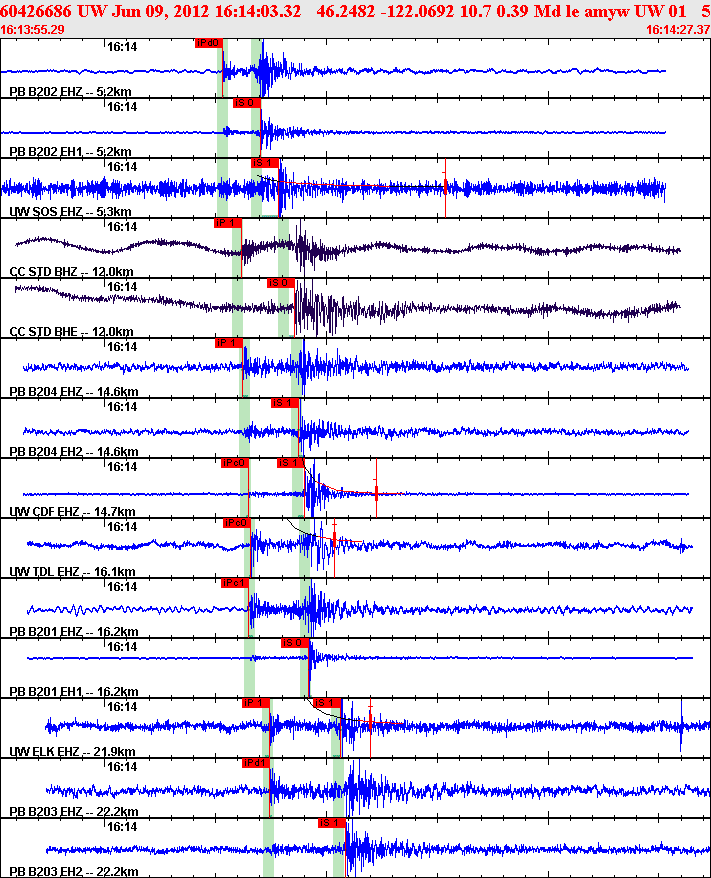
Task: Select the iS 1 pick flag on B203 EH2
Action: pos(331,823)
